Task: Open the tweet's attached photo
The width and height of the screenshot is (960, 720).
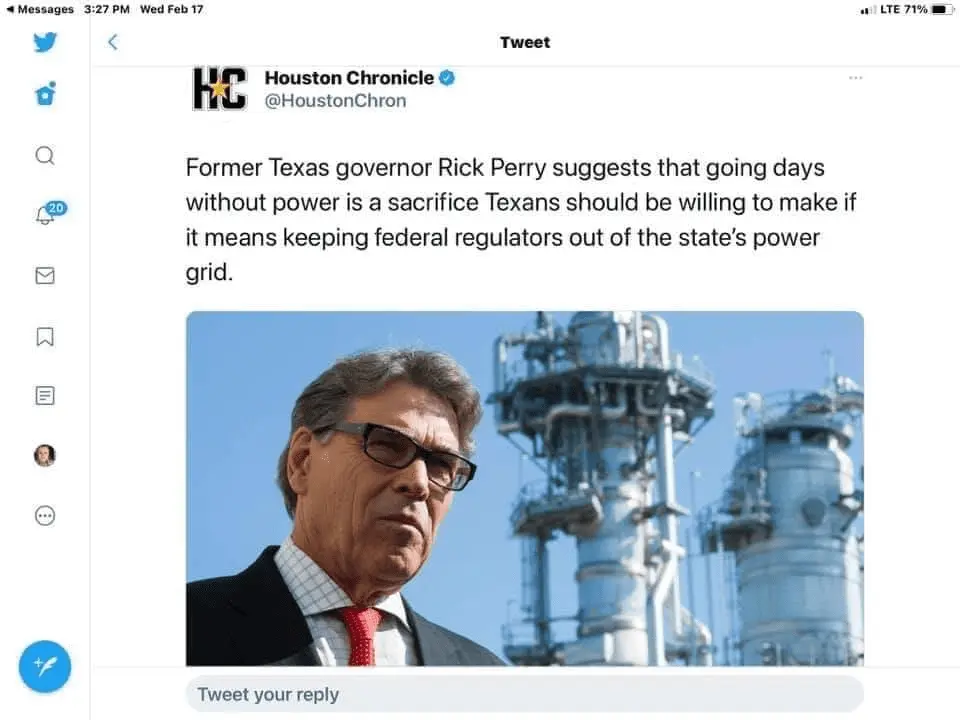Action: [525, 488]
